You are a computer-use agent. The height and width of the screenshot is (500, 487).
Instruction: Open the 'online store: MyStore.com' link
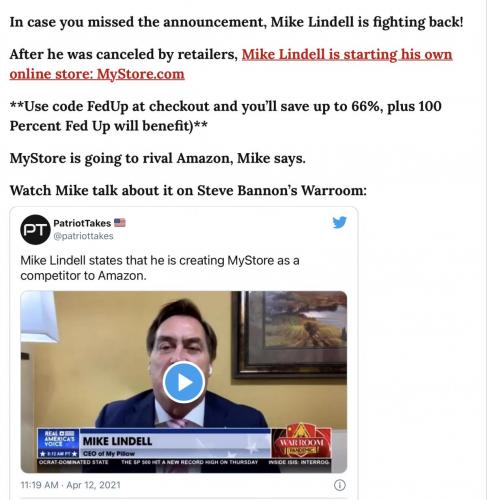97,74
